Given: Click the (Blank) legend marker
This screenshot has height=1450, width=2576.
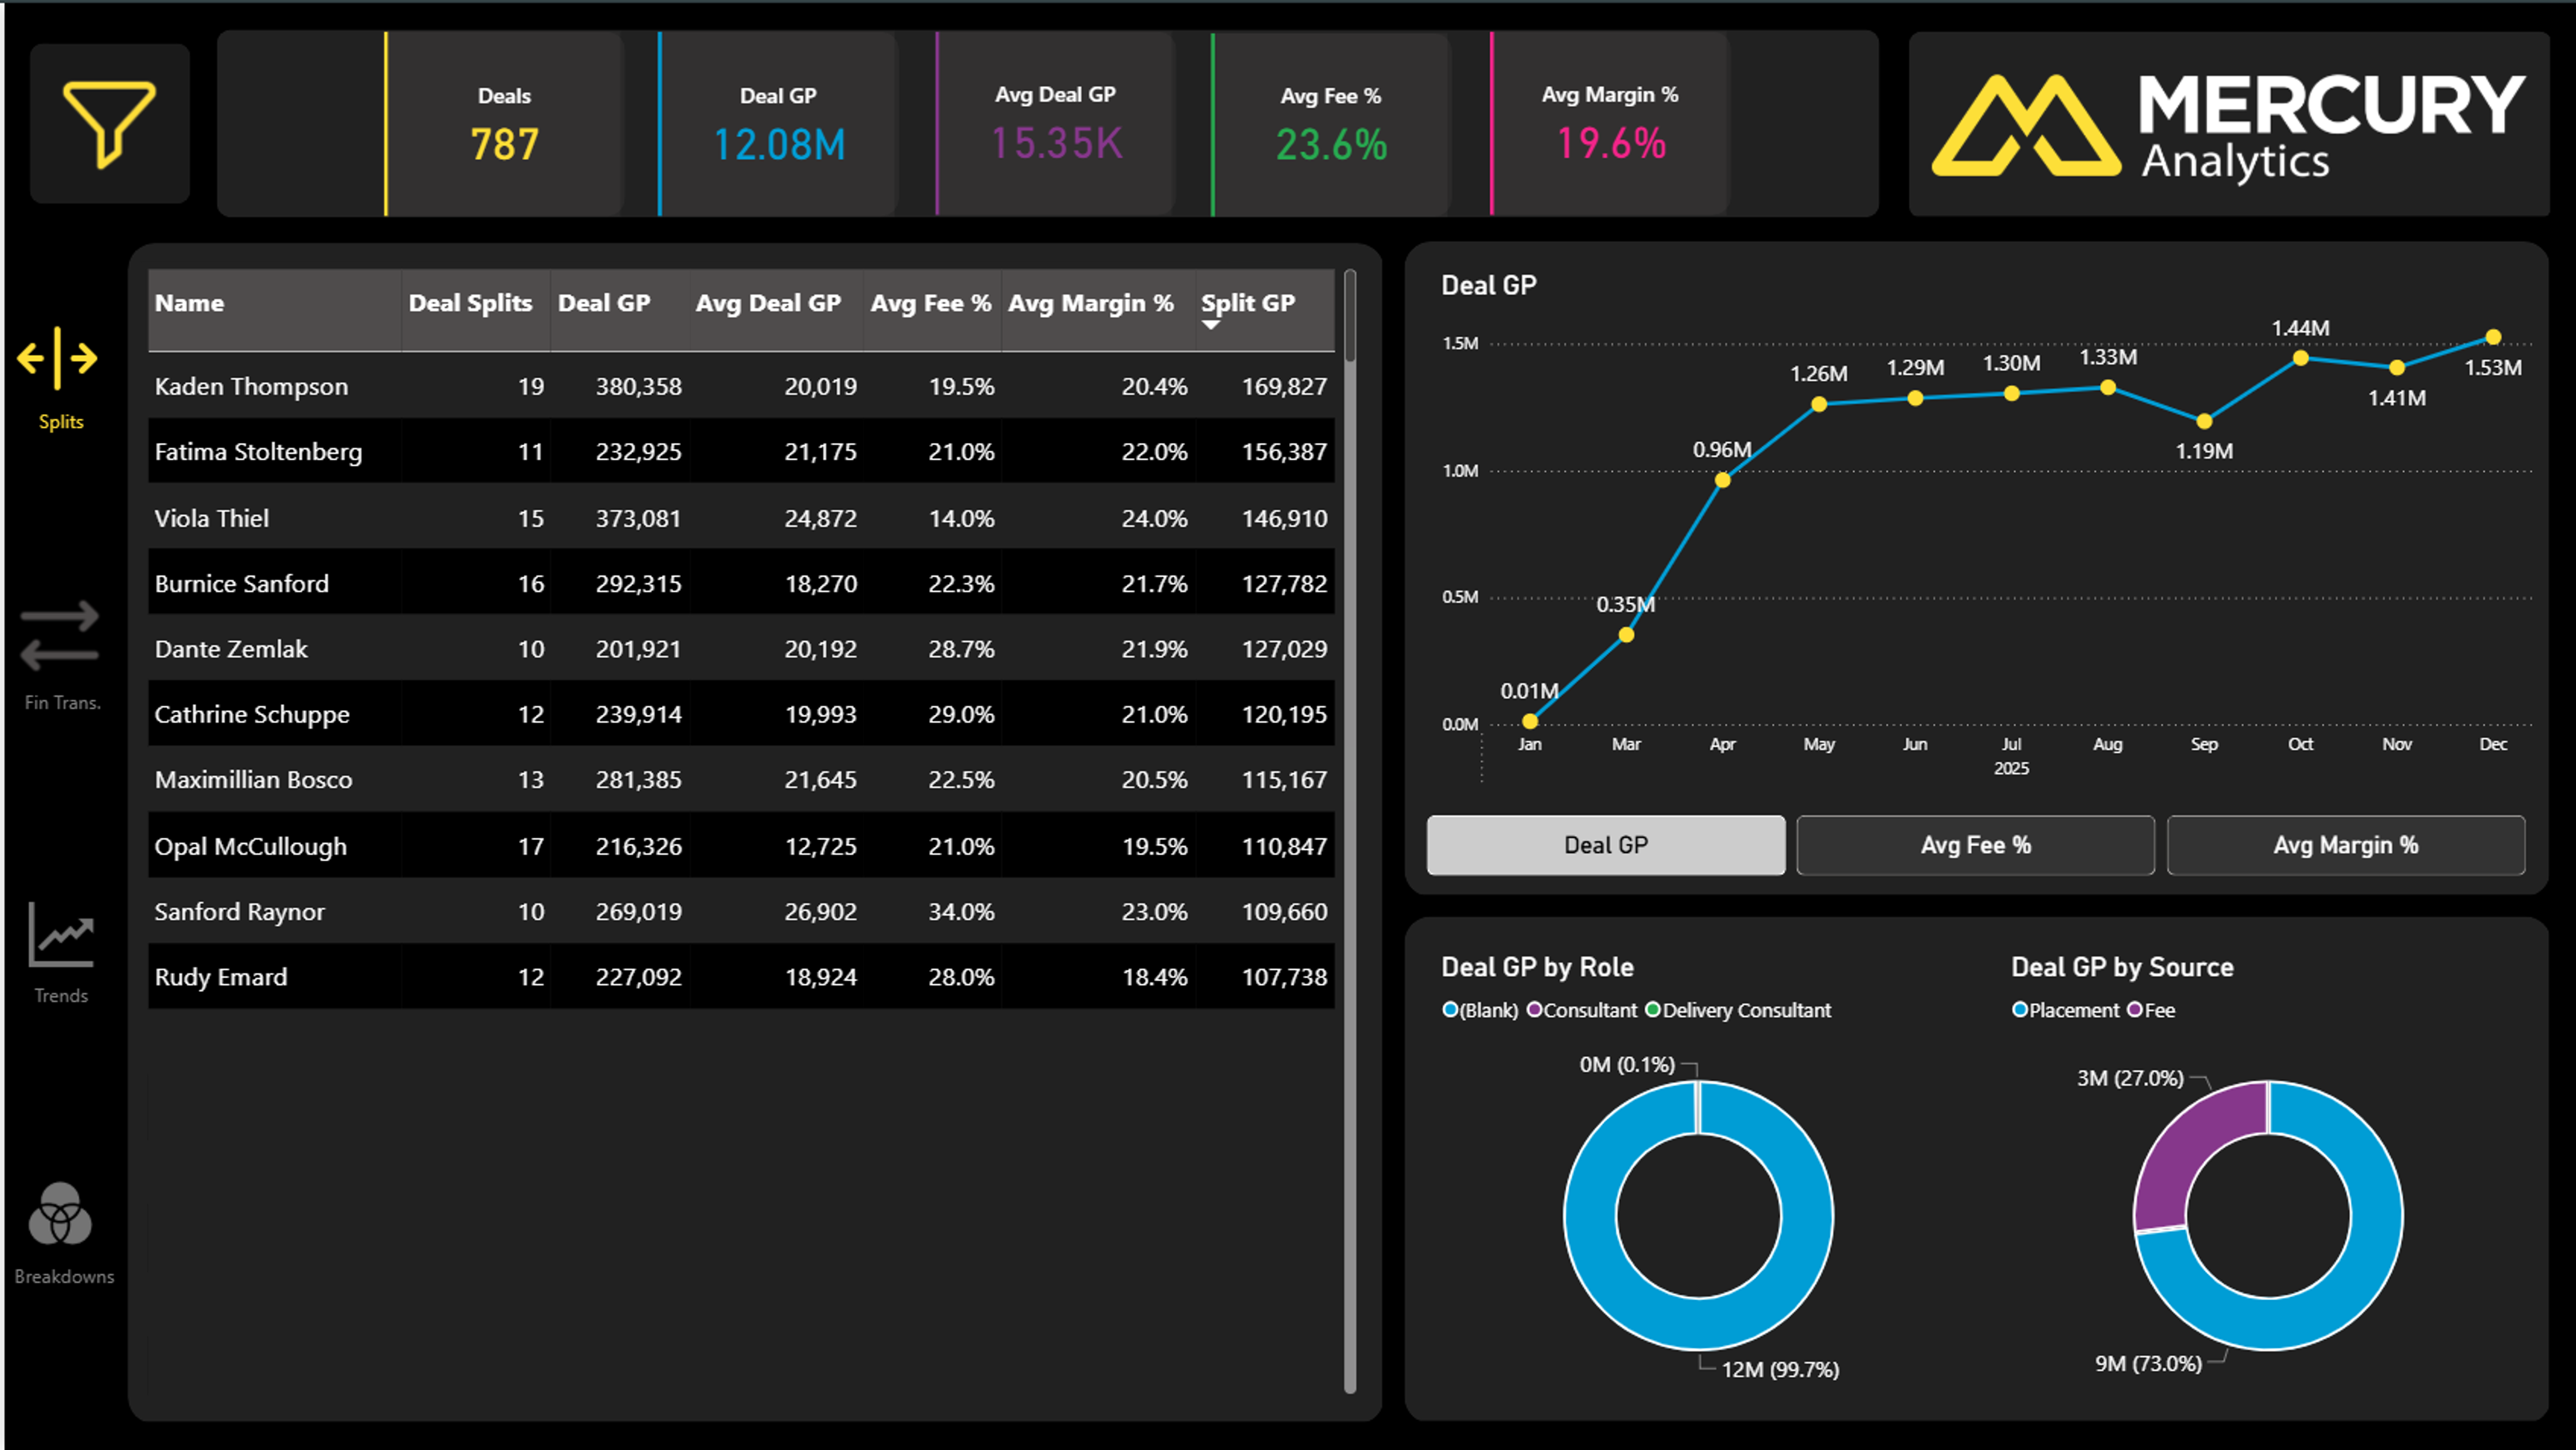Looking at the screenshot, I should 1449,1010.
